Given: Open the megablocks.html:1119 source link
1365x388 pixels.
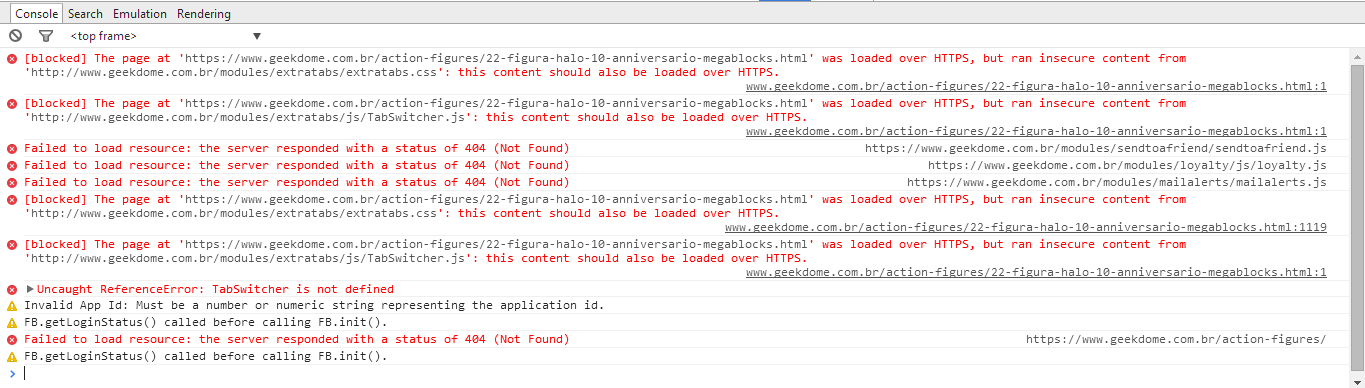Looking at the screenshot, I should 1025,228.
